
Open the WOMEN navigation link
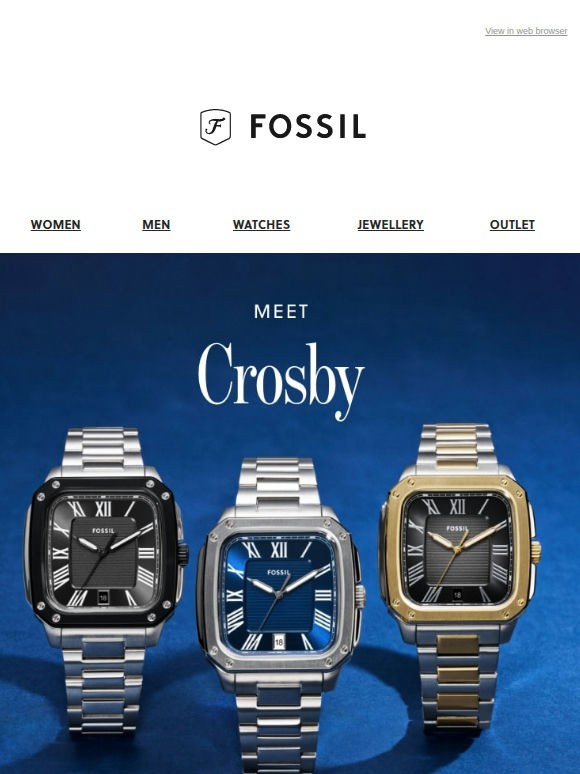(x=55, y=225)
